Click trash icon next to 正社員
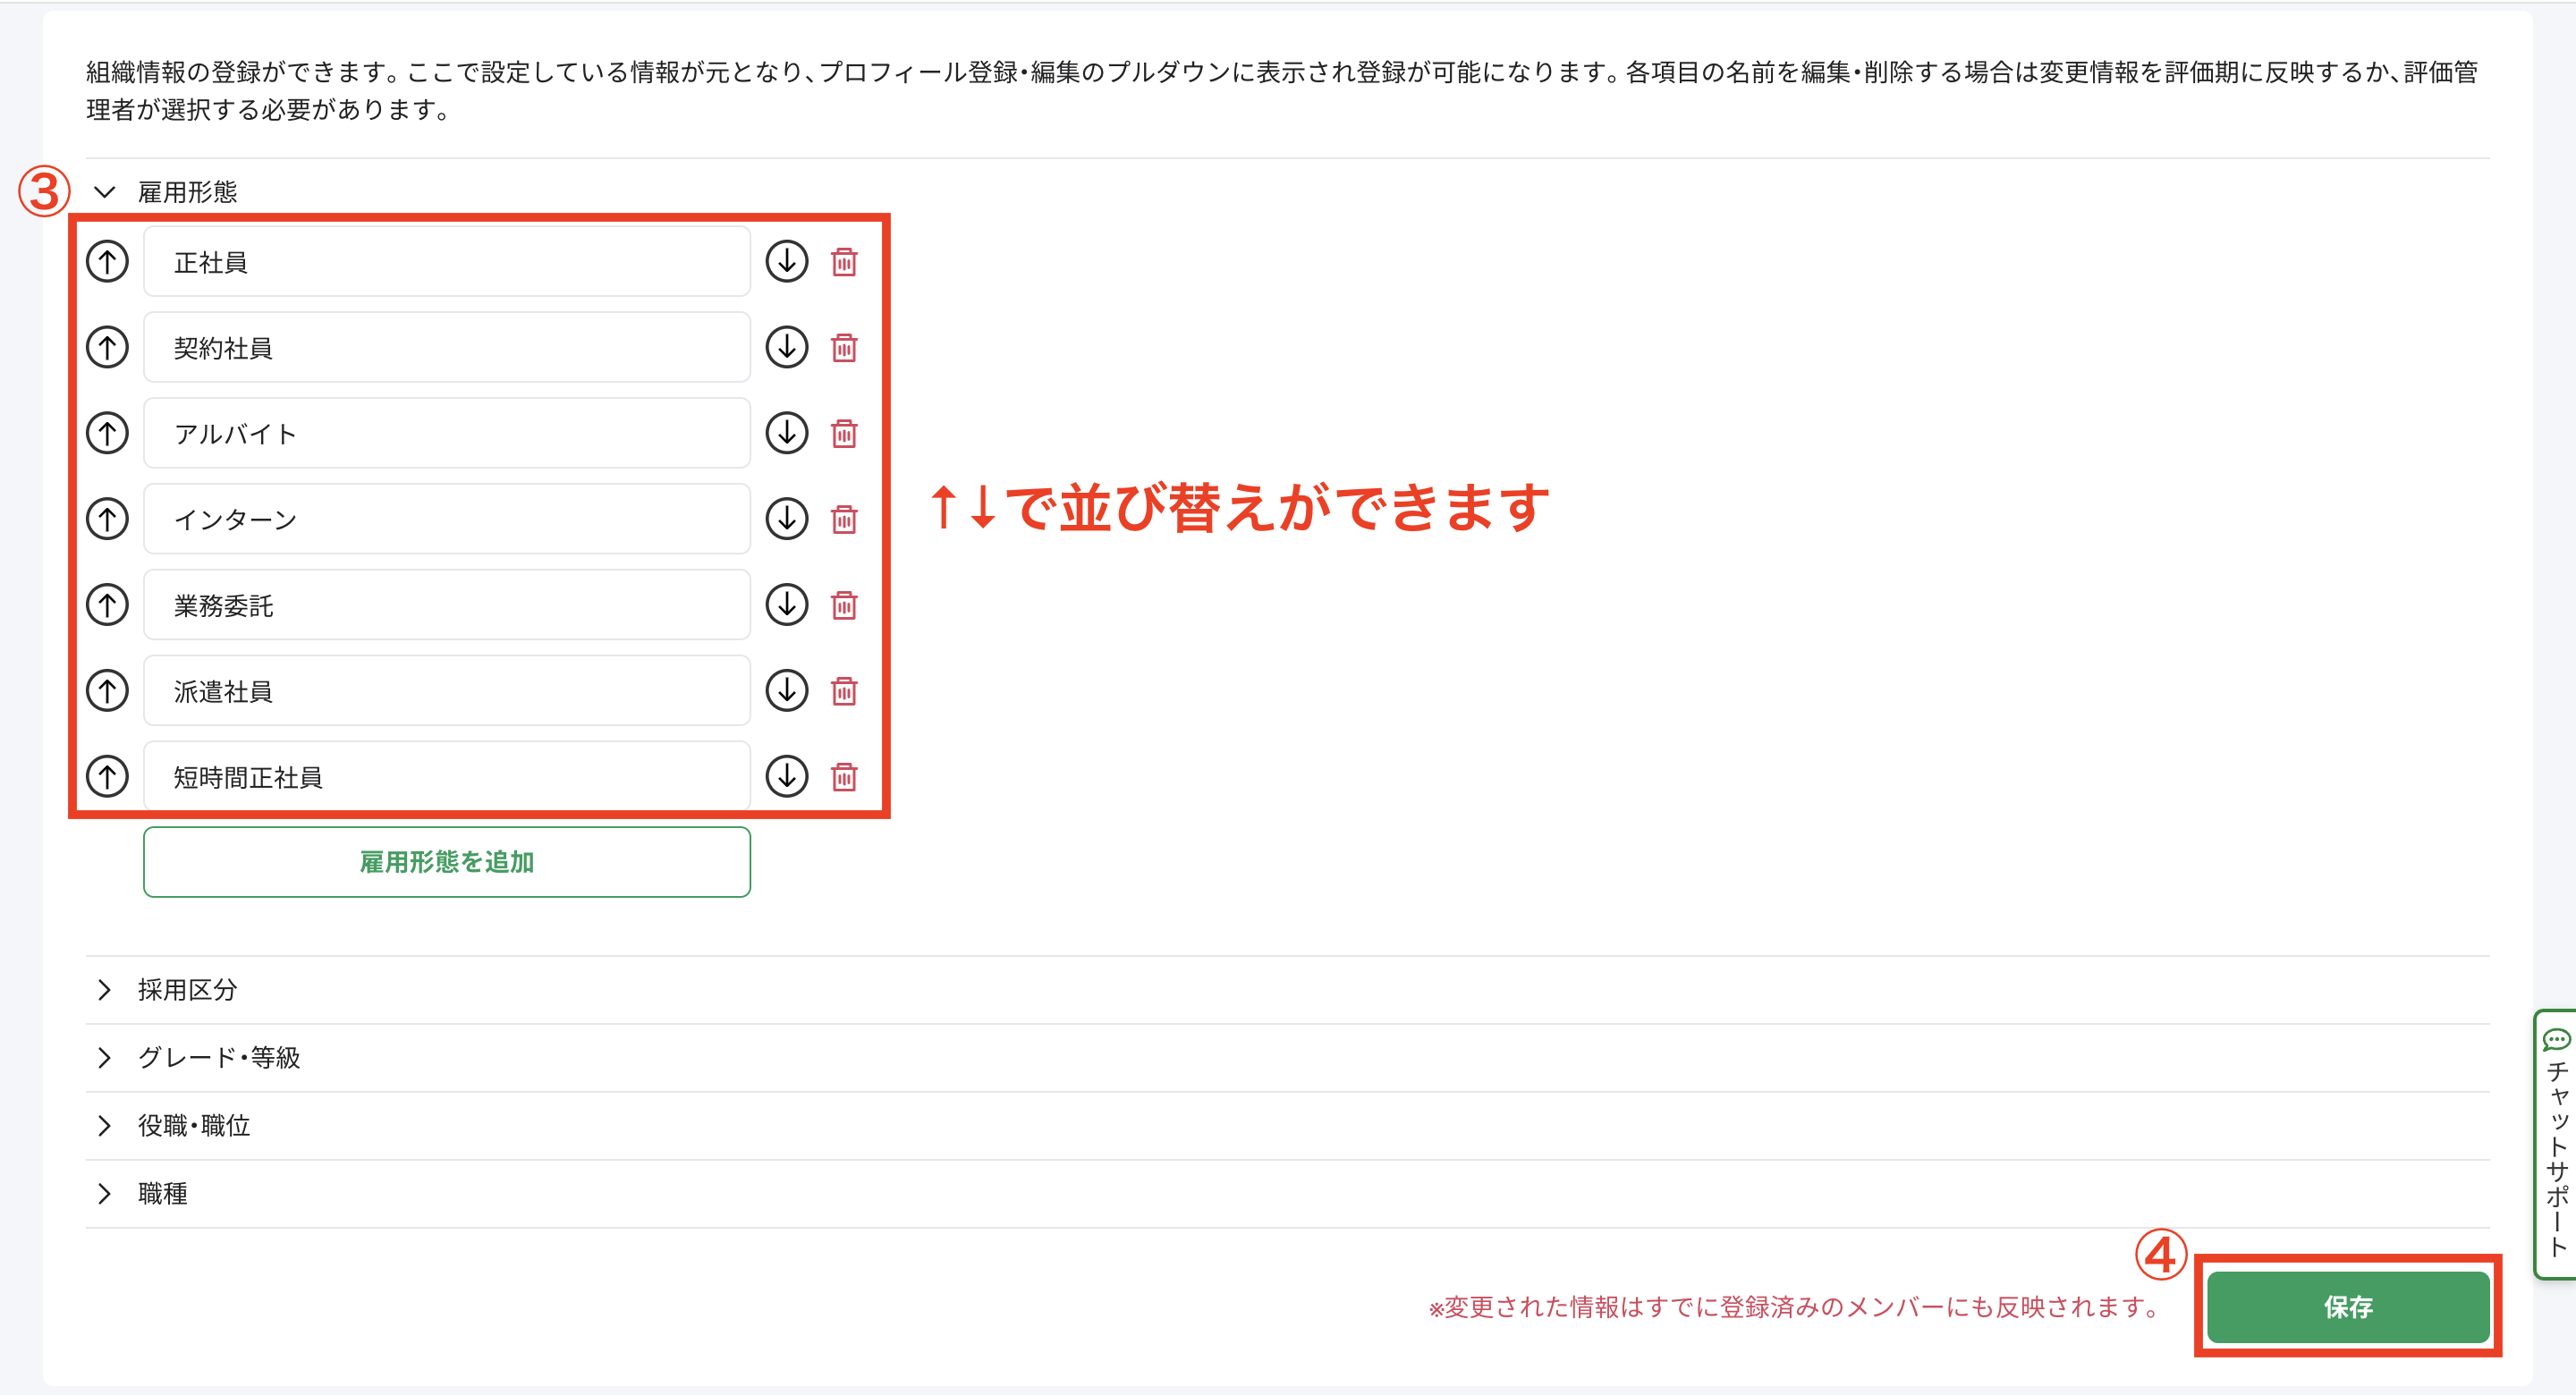Viewport: 2576px width, 1395px height. click(844, 261)
